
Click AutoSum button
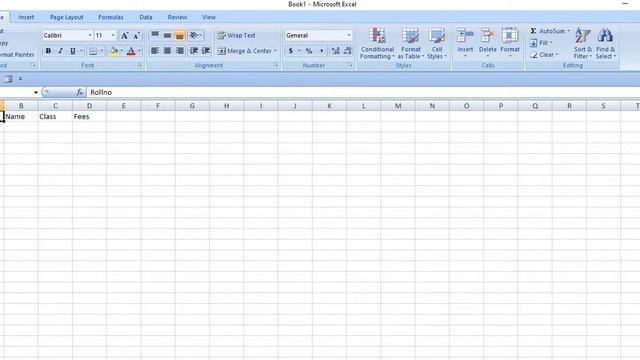pyautogui.click(x=547, y=31)
